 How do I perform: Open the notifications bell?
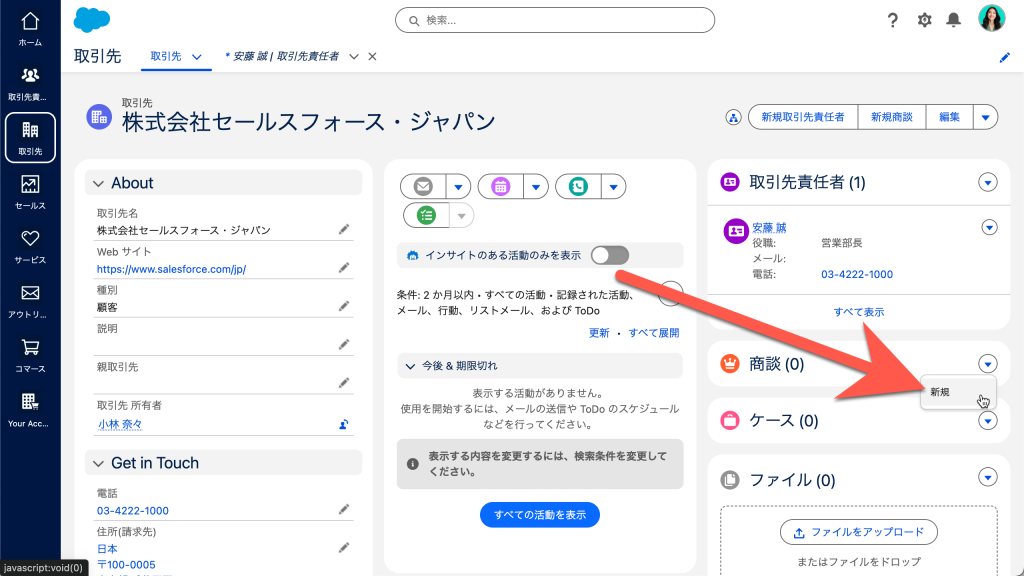pyautogui.click(x=954, y=20)
